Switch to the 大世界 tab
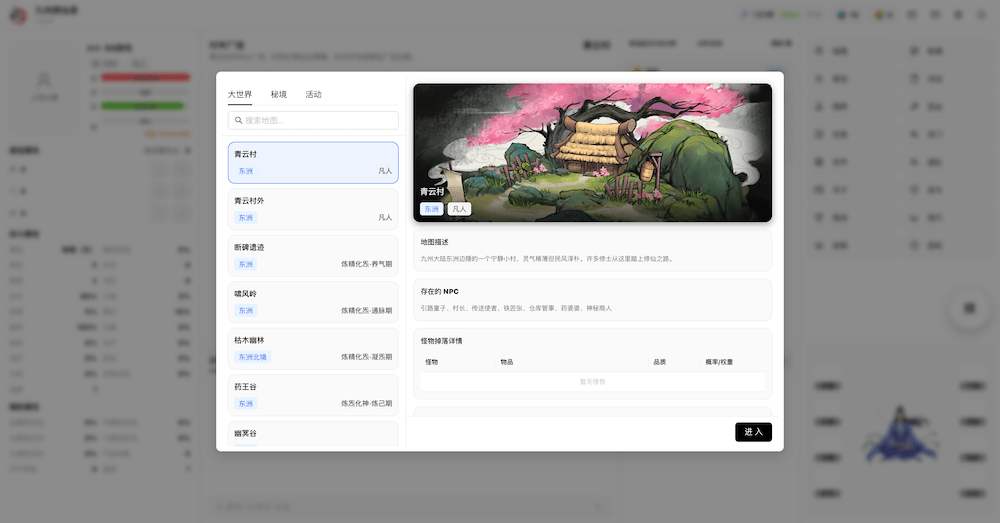 (x=240, y=95)
